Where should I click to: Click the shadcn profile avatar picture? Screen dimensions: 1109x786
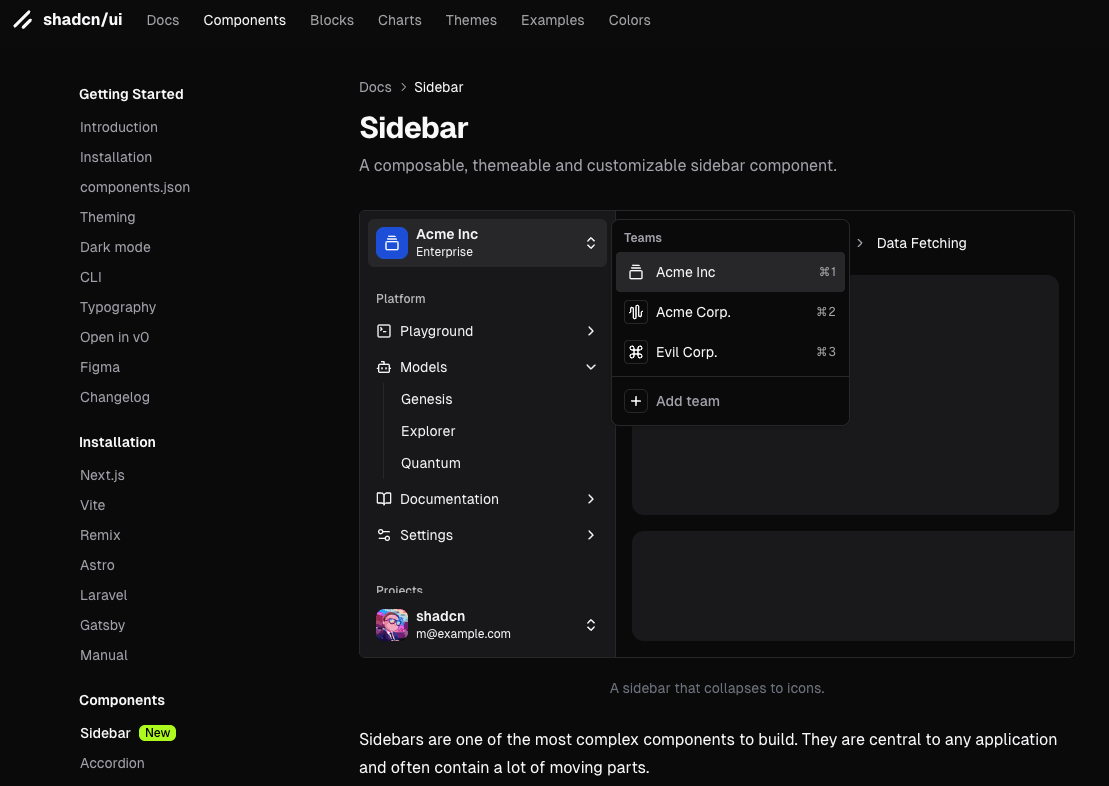pyautogui.click(x=391, y=624)
